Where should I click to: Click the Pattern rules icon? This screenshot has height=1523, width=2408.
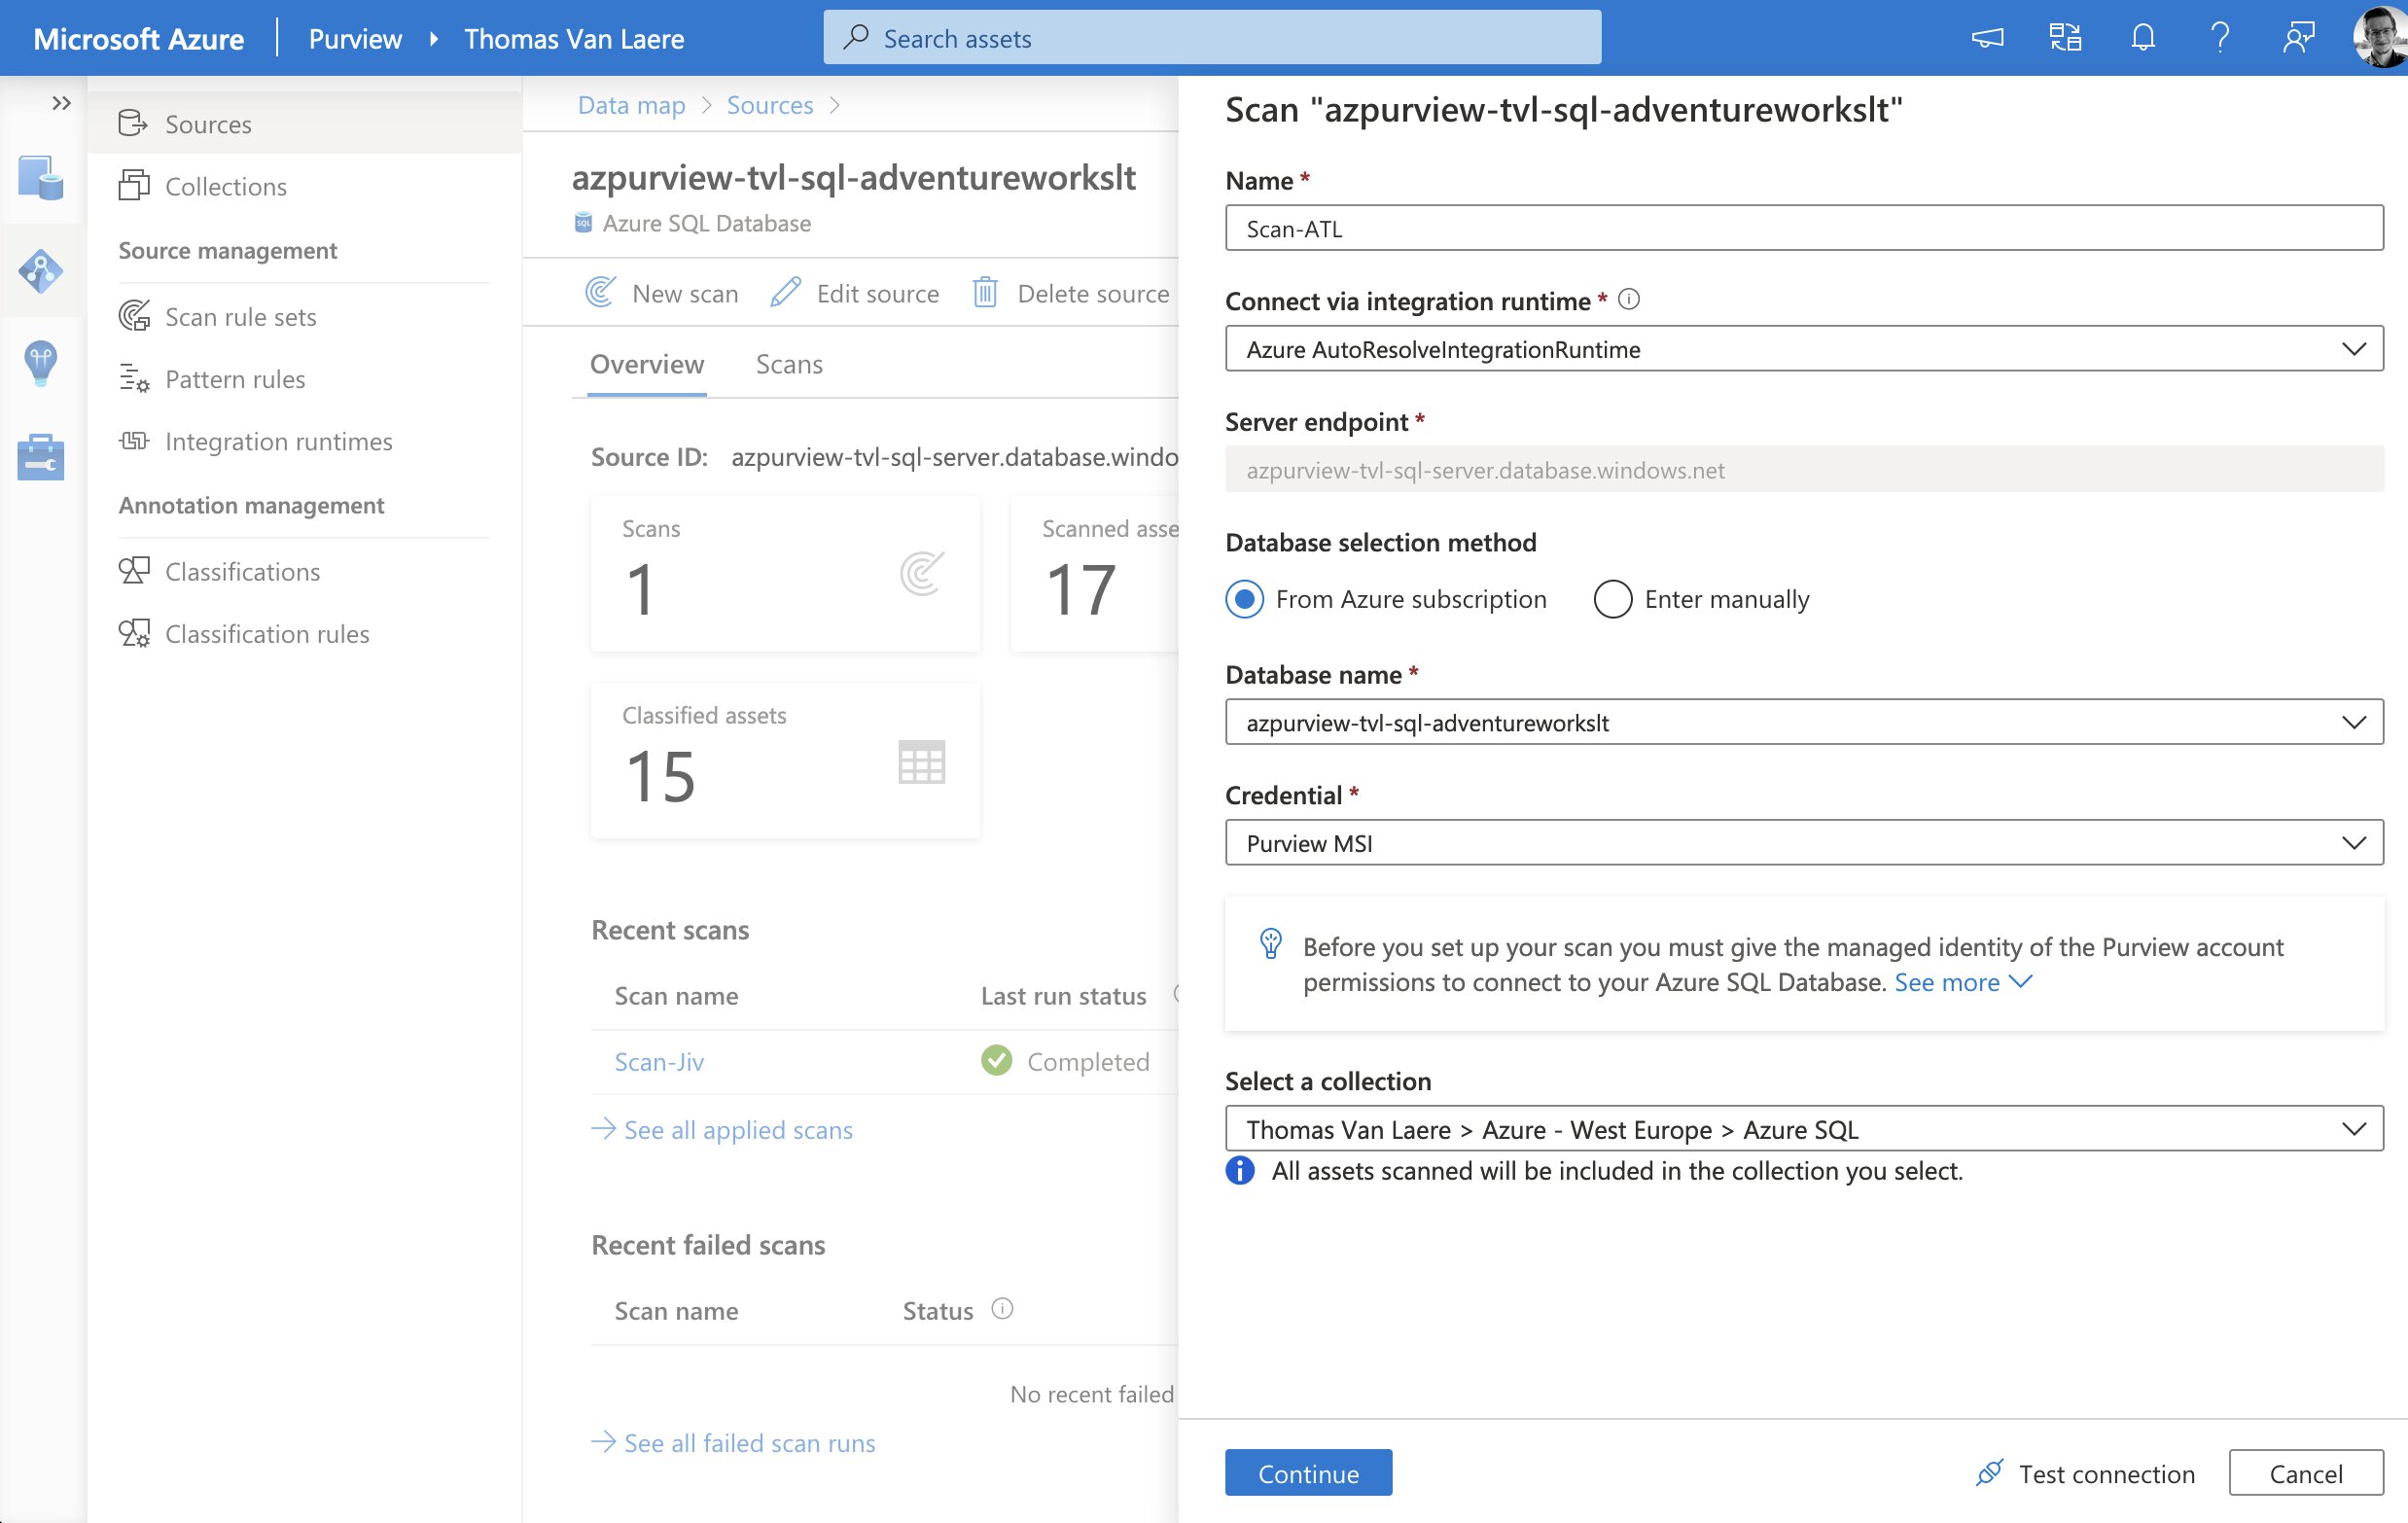pyautogui.click(x=133, y=378)
